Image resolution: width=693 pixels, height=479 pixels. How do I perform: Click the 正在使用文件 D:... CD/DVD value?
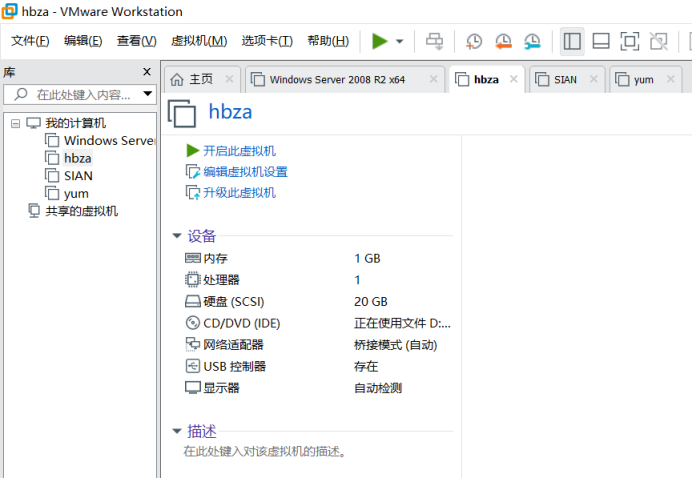coord(402,323)
